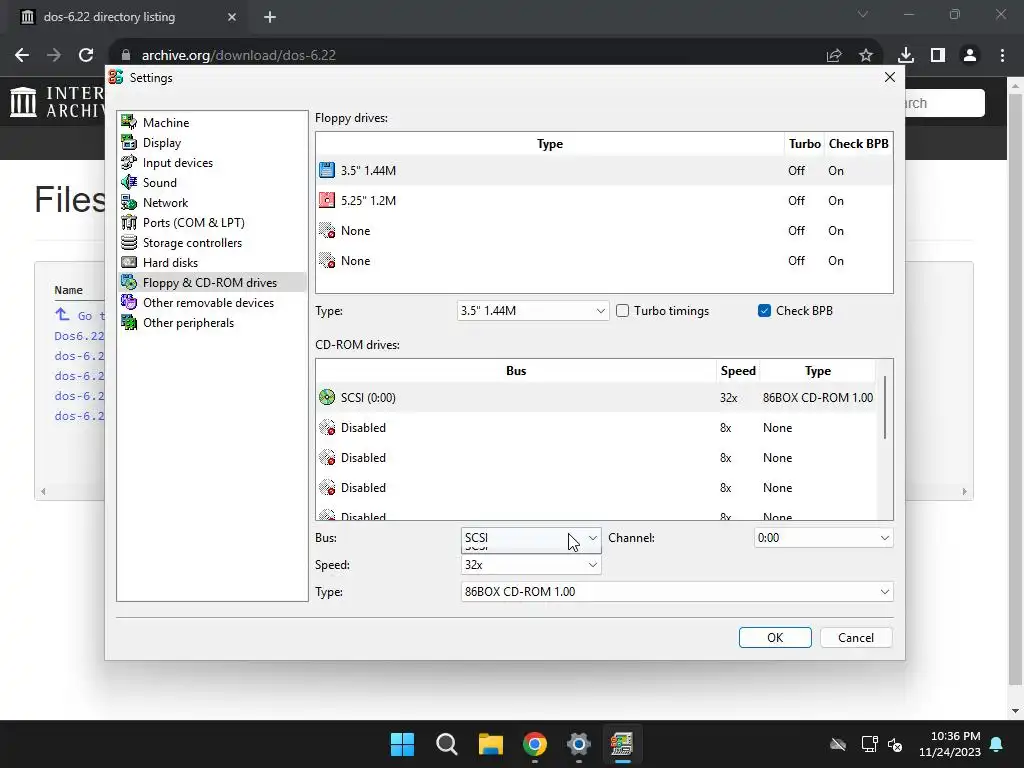Switch to Machine settings page

[166, 122]
